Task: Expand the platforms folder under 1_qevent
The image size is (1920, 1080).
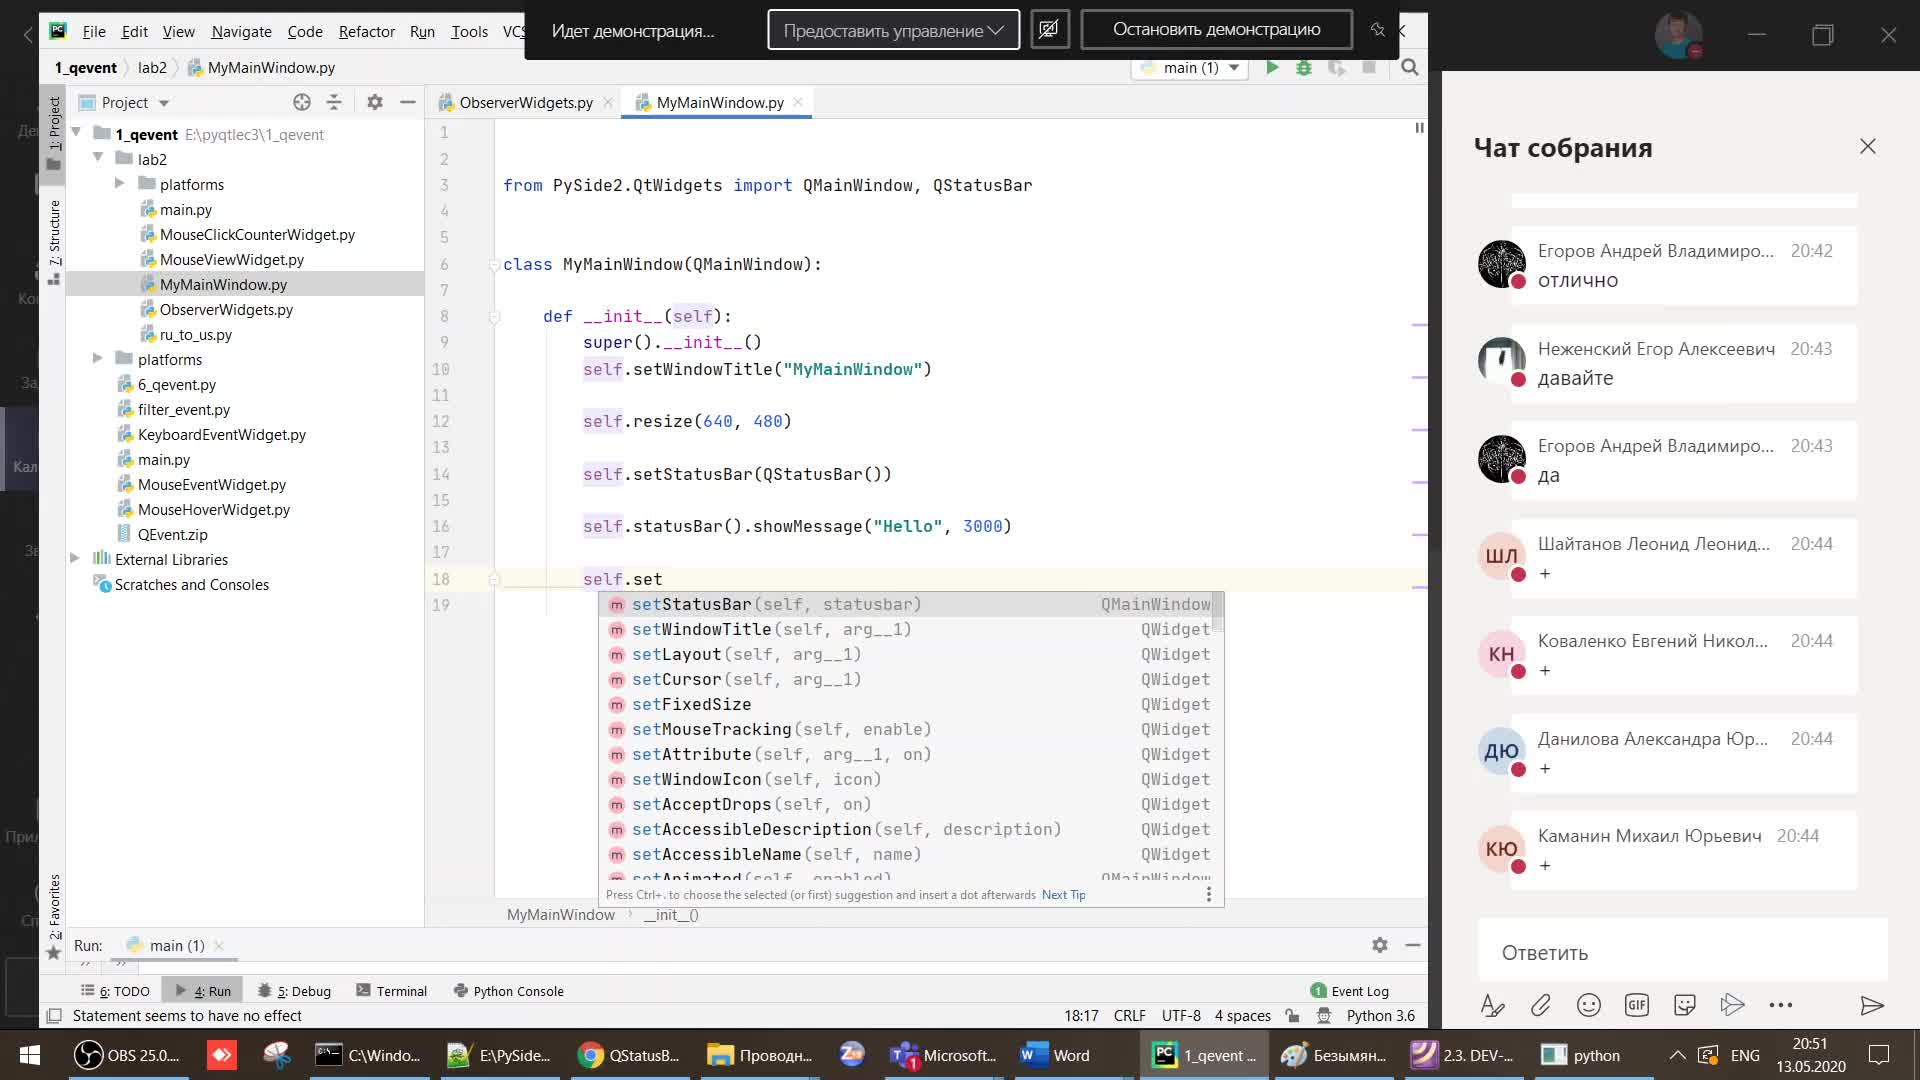Action: click(x=98, y=358)
